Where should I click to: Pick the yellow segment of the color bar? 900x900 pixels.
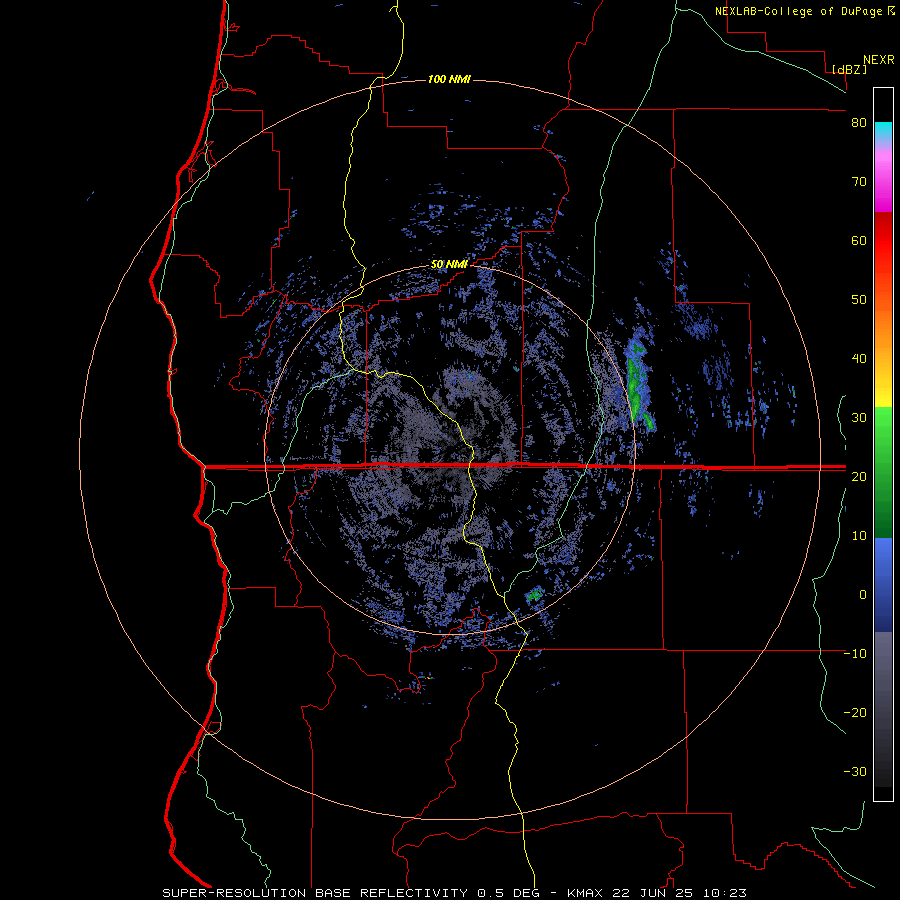coord(883,396)
